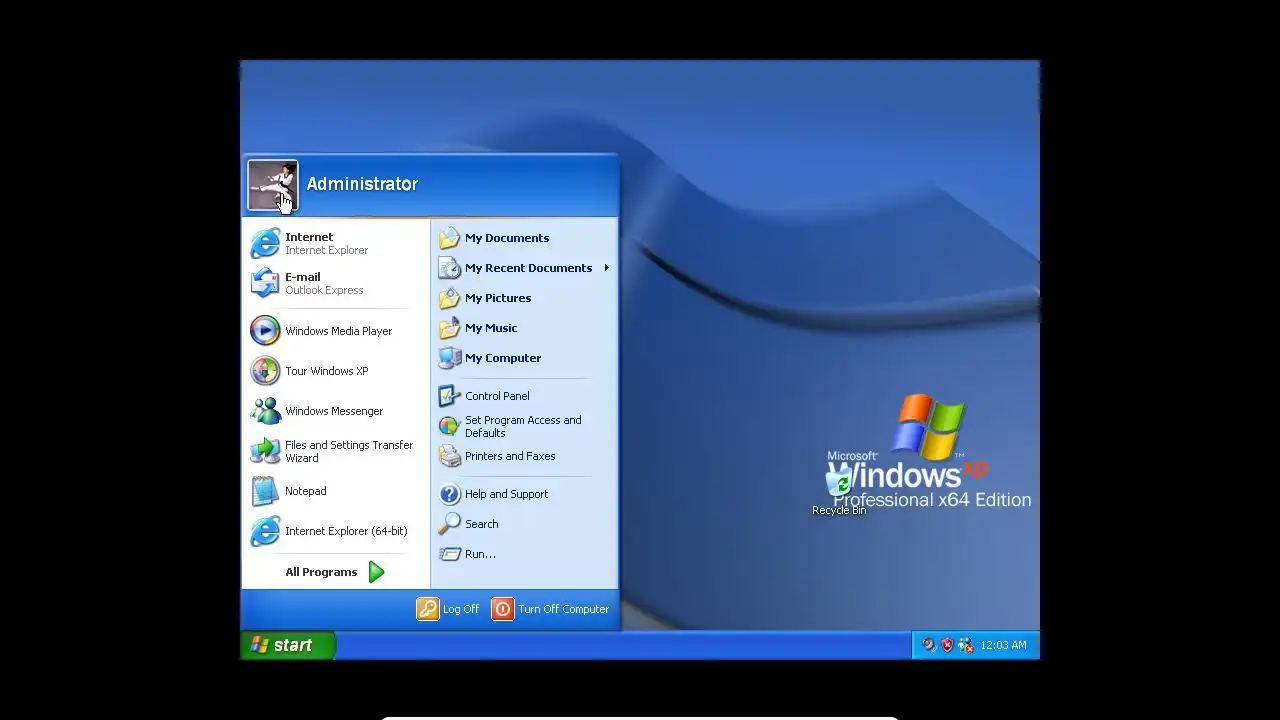This screenshot has width=1280, height=720.
Task: Click the Search magnifier icon
Action: pos(449,523)
